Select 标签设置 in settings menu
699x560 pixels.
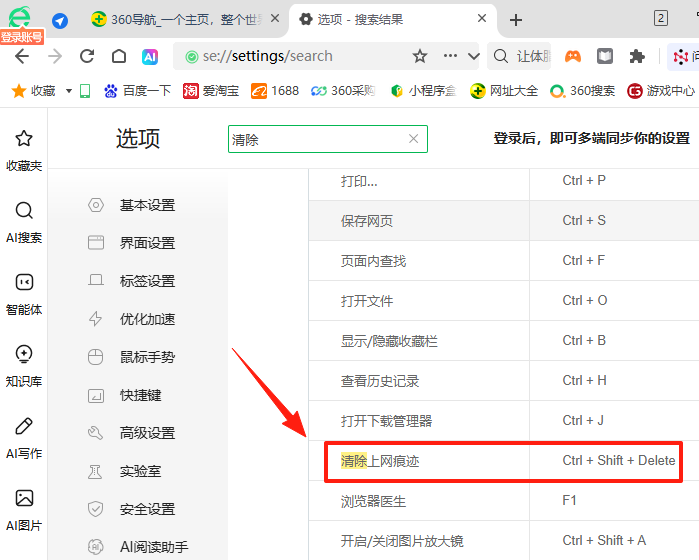click(132, 281)
